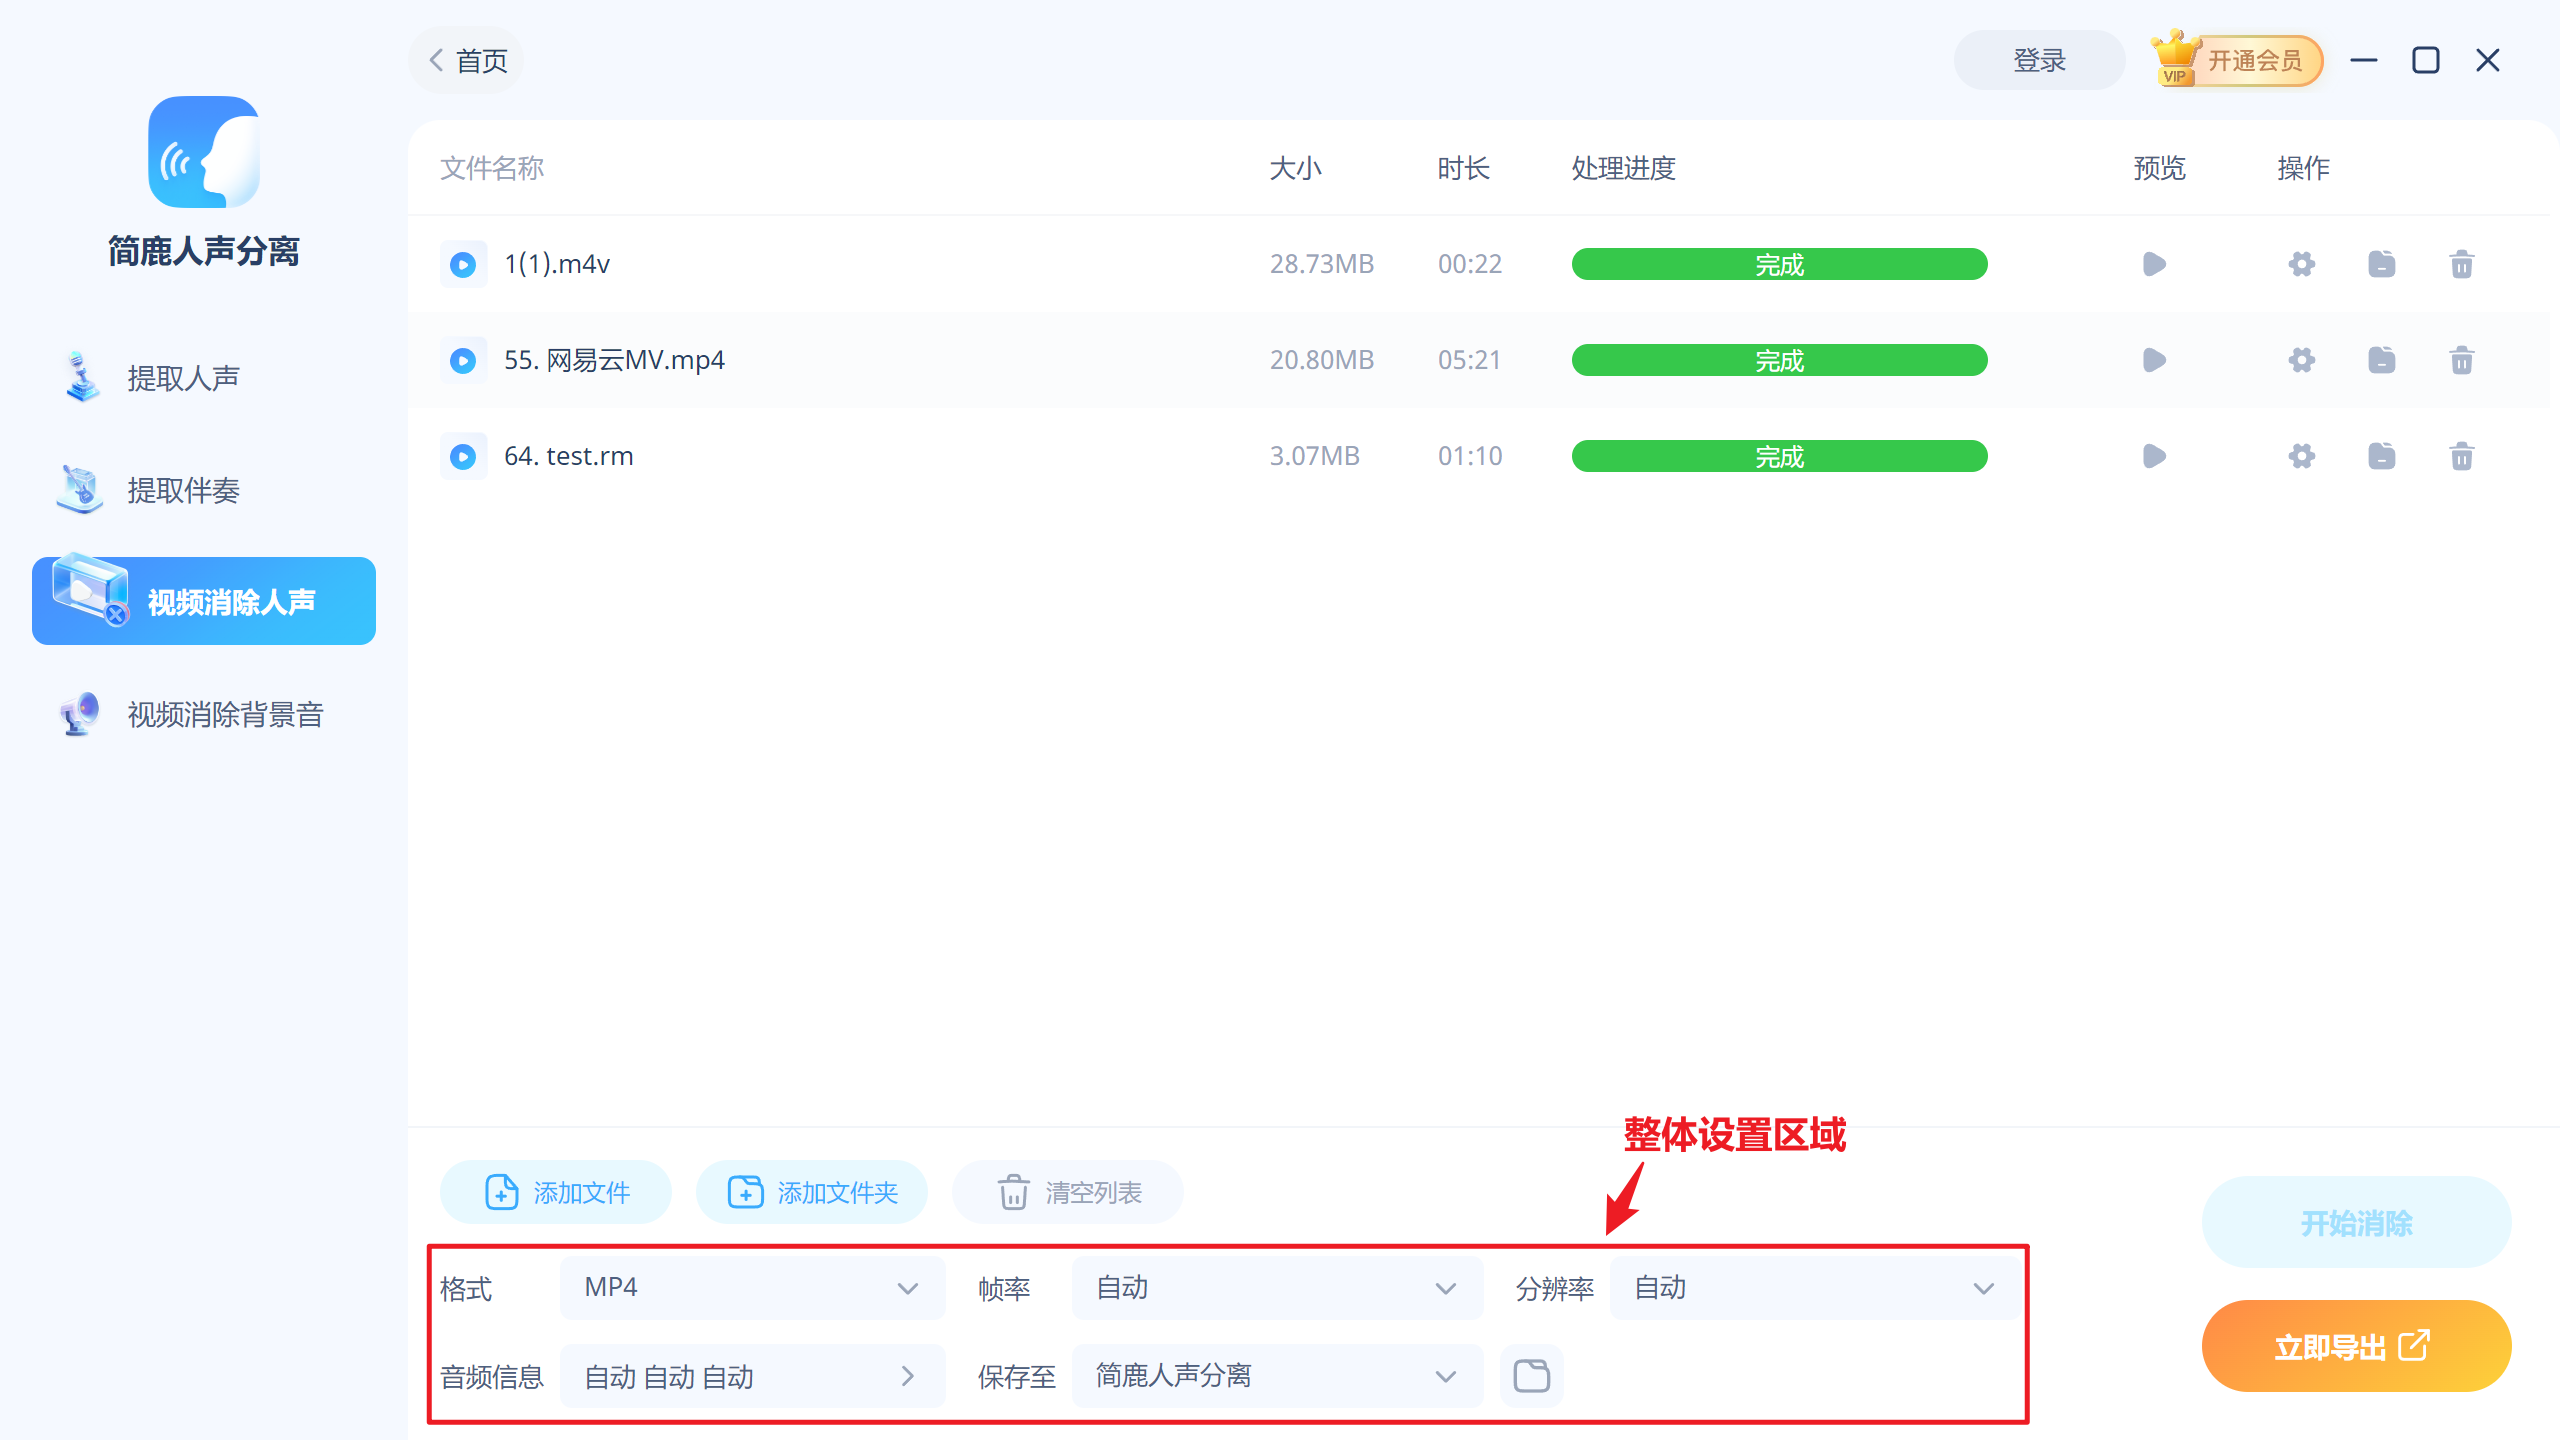The width and height of the screenshot is (2560, 1440).
Task: Click 立即导出 to export now
Action: click(2356, 1345)
